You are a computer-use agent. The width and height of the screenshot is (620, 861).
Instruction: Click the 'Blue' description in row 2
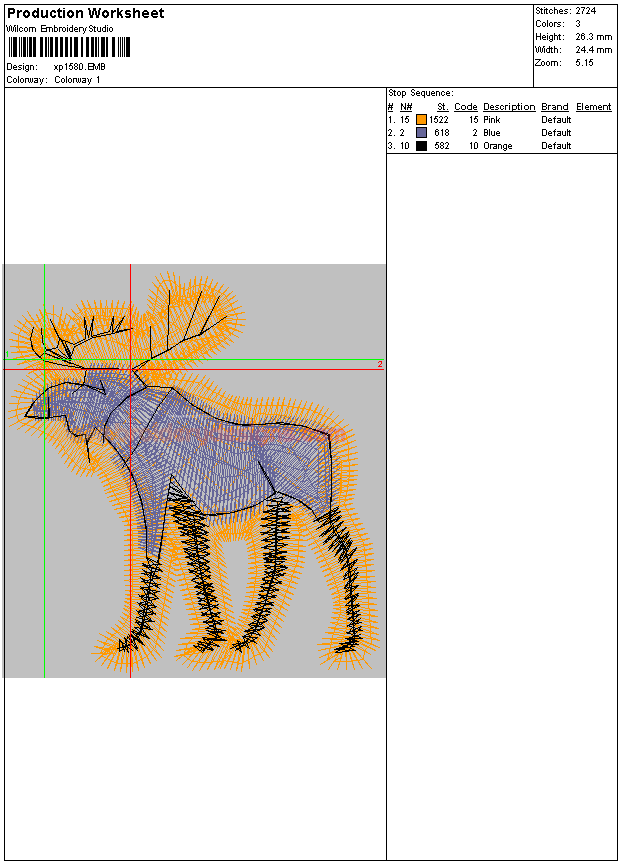(x=491, y=133)
